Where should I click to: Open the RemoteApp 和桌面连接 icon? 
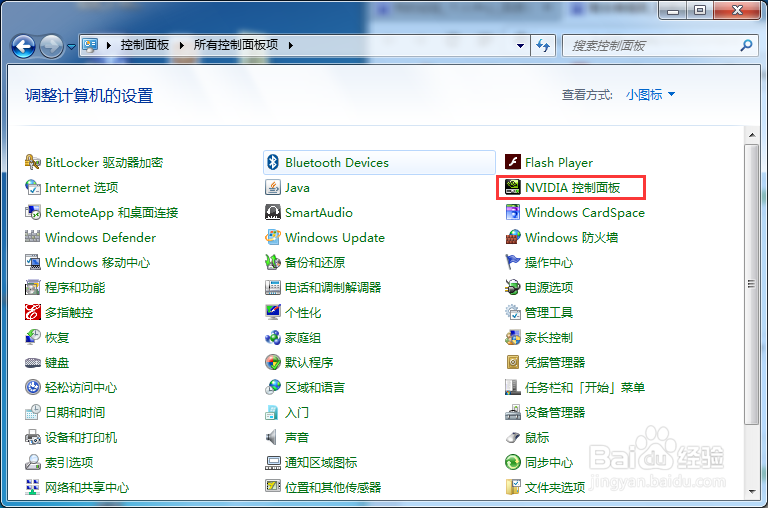[32, 212]
